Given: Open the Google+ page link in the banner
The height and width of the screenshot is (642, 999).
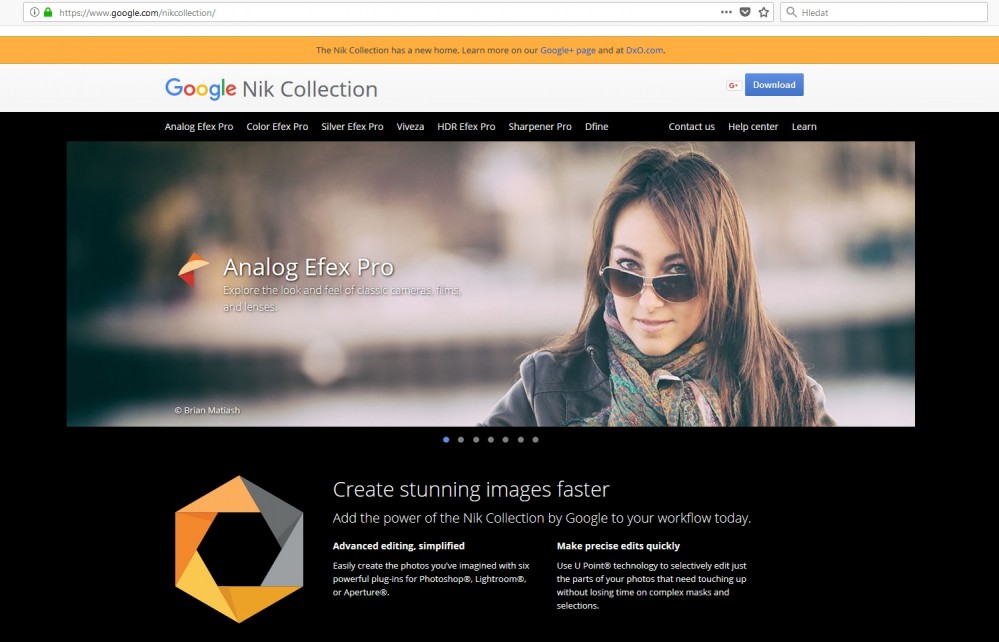Looking at the screenshot, I should click(x=567, y=50).
